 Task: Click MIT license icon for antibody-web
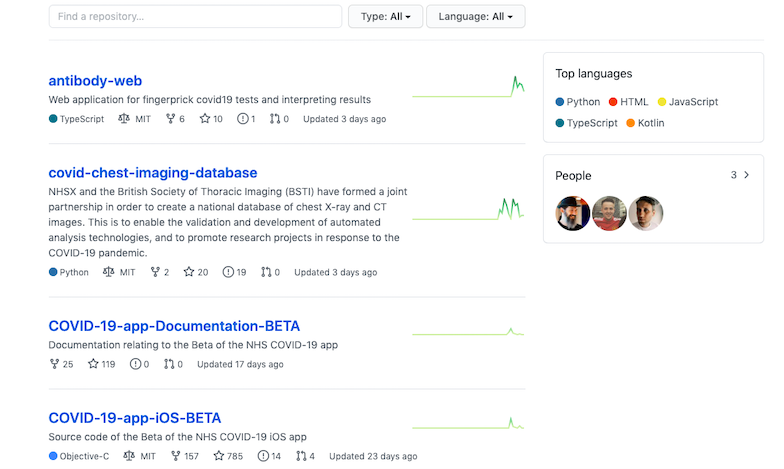124,119
